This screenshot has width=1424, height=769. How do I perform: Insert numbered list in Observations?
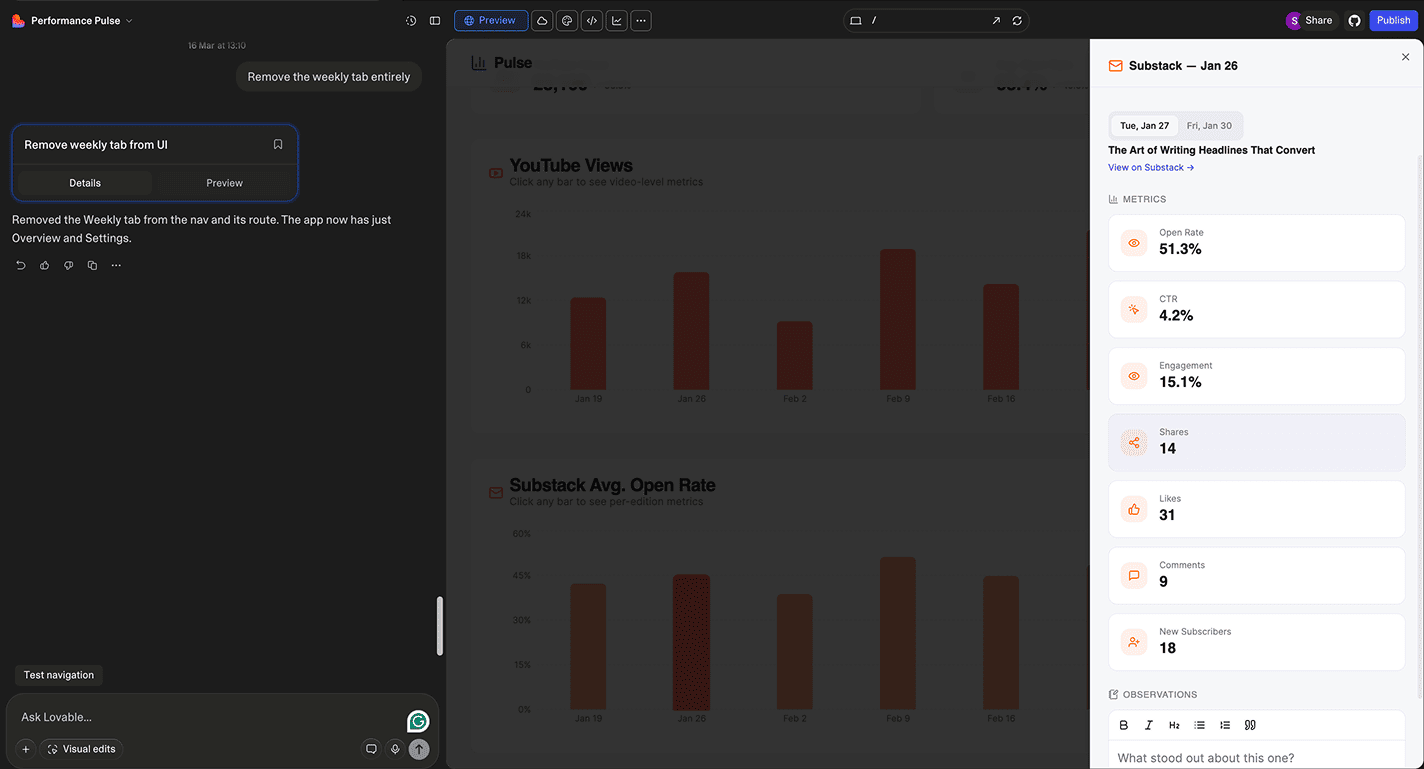click(1225, 725)
